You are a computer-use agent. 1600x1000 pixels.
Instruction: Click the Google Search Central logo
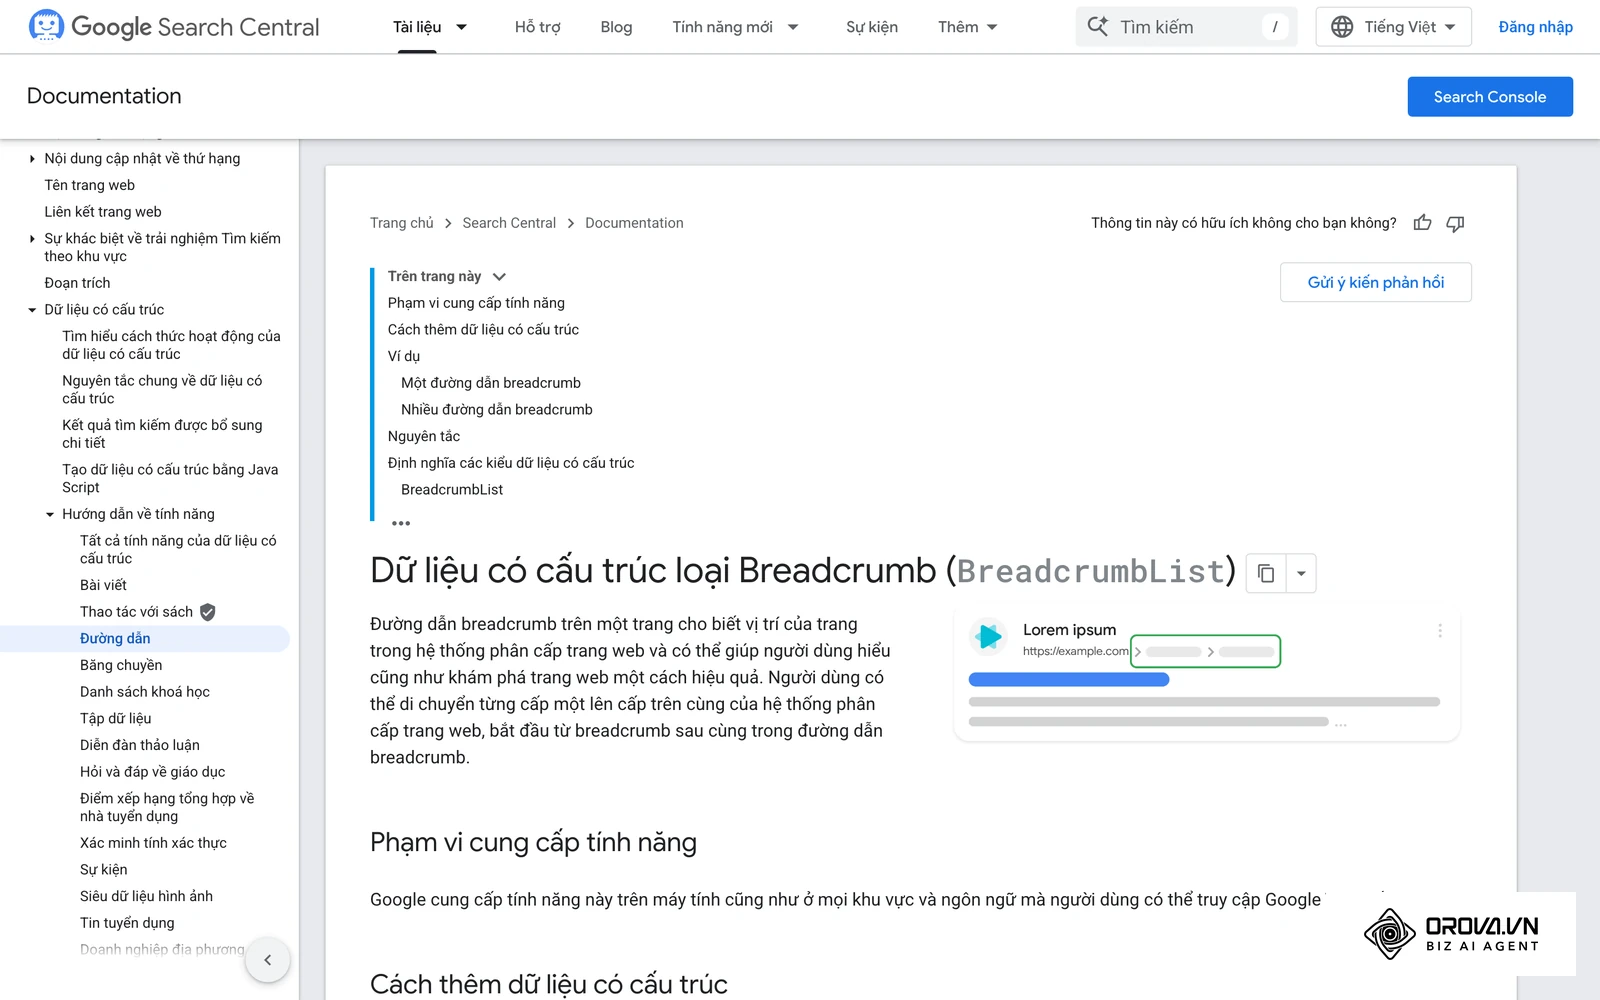(x=174, y=27)
